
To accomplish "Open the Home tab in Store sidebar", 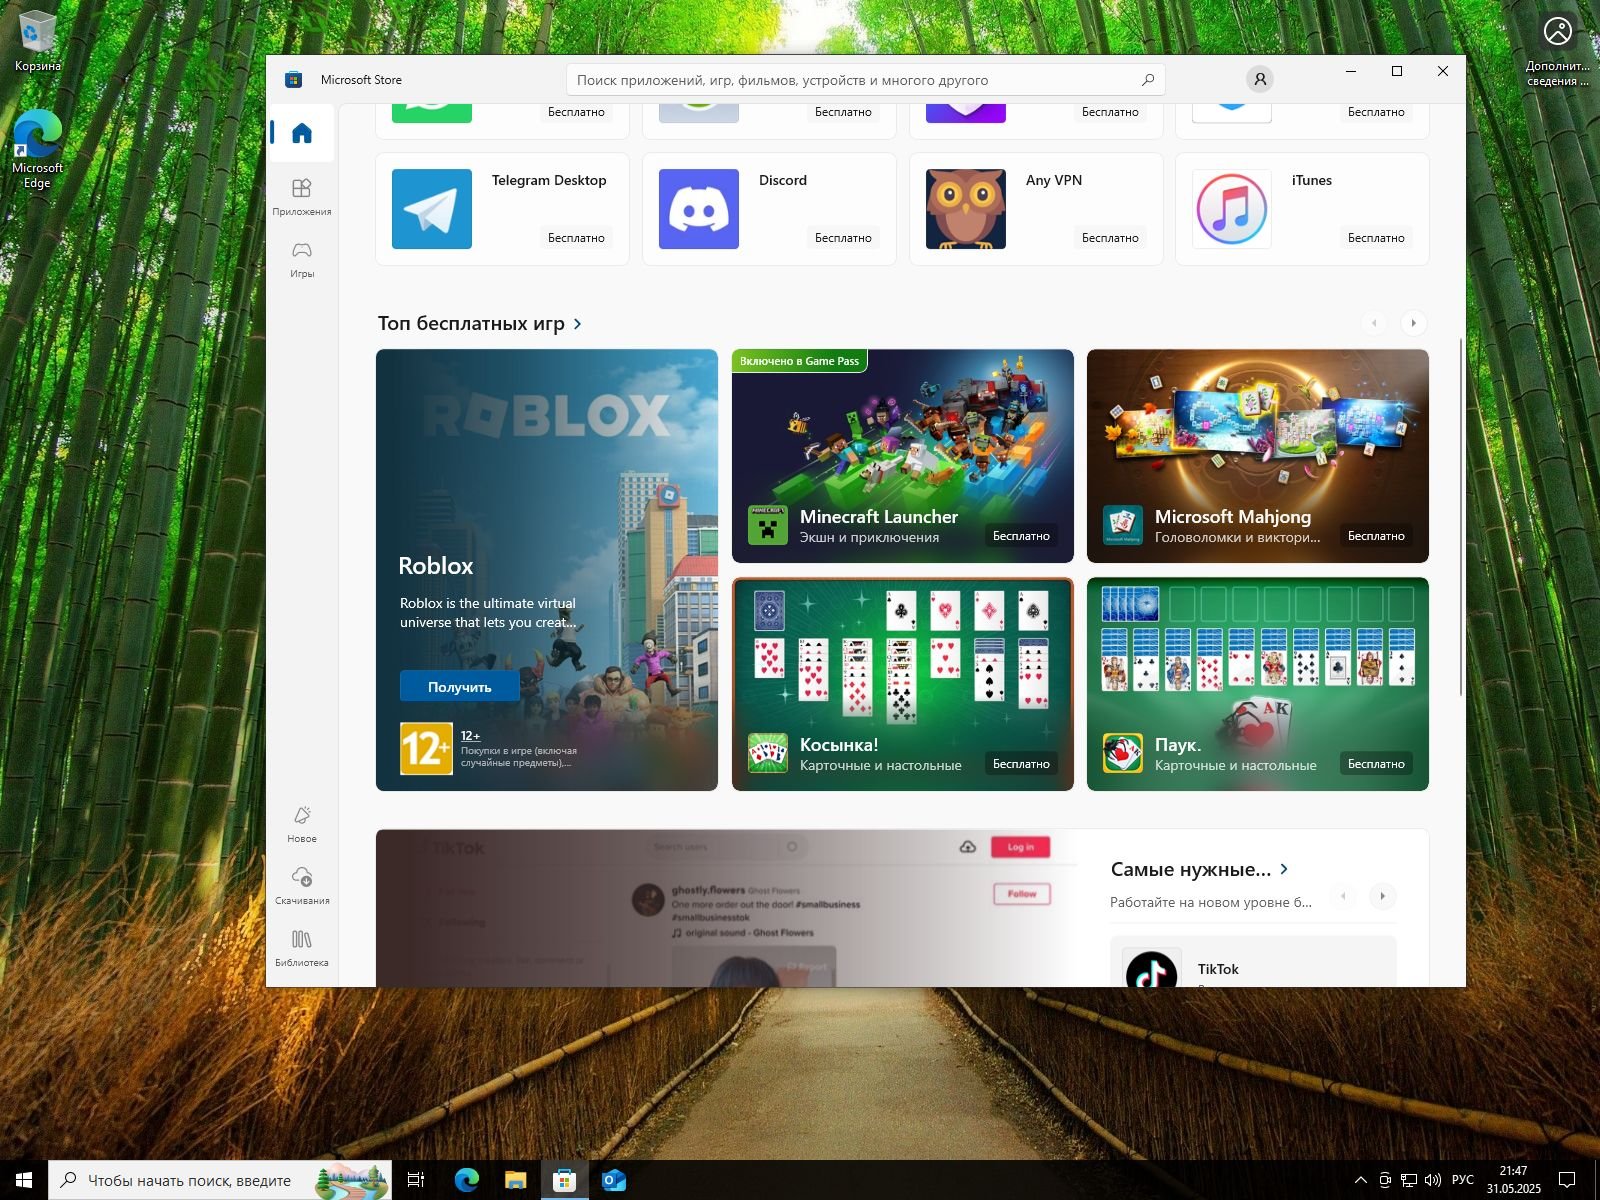I will pos(302,133).
